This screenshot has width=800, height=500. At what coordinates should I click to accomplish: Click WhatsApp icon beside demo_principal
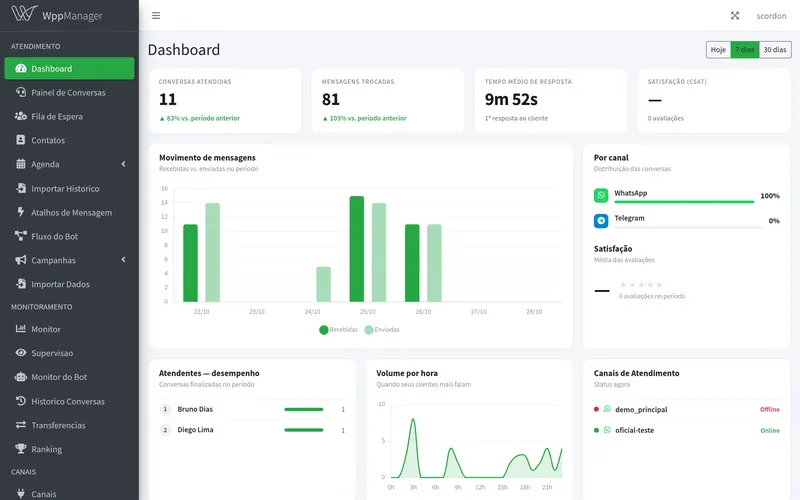click(607, 409)
